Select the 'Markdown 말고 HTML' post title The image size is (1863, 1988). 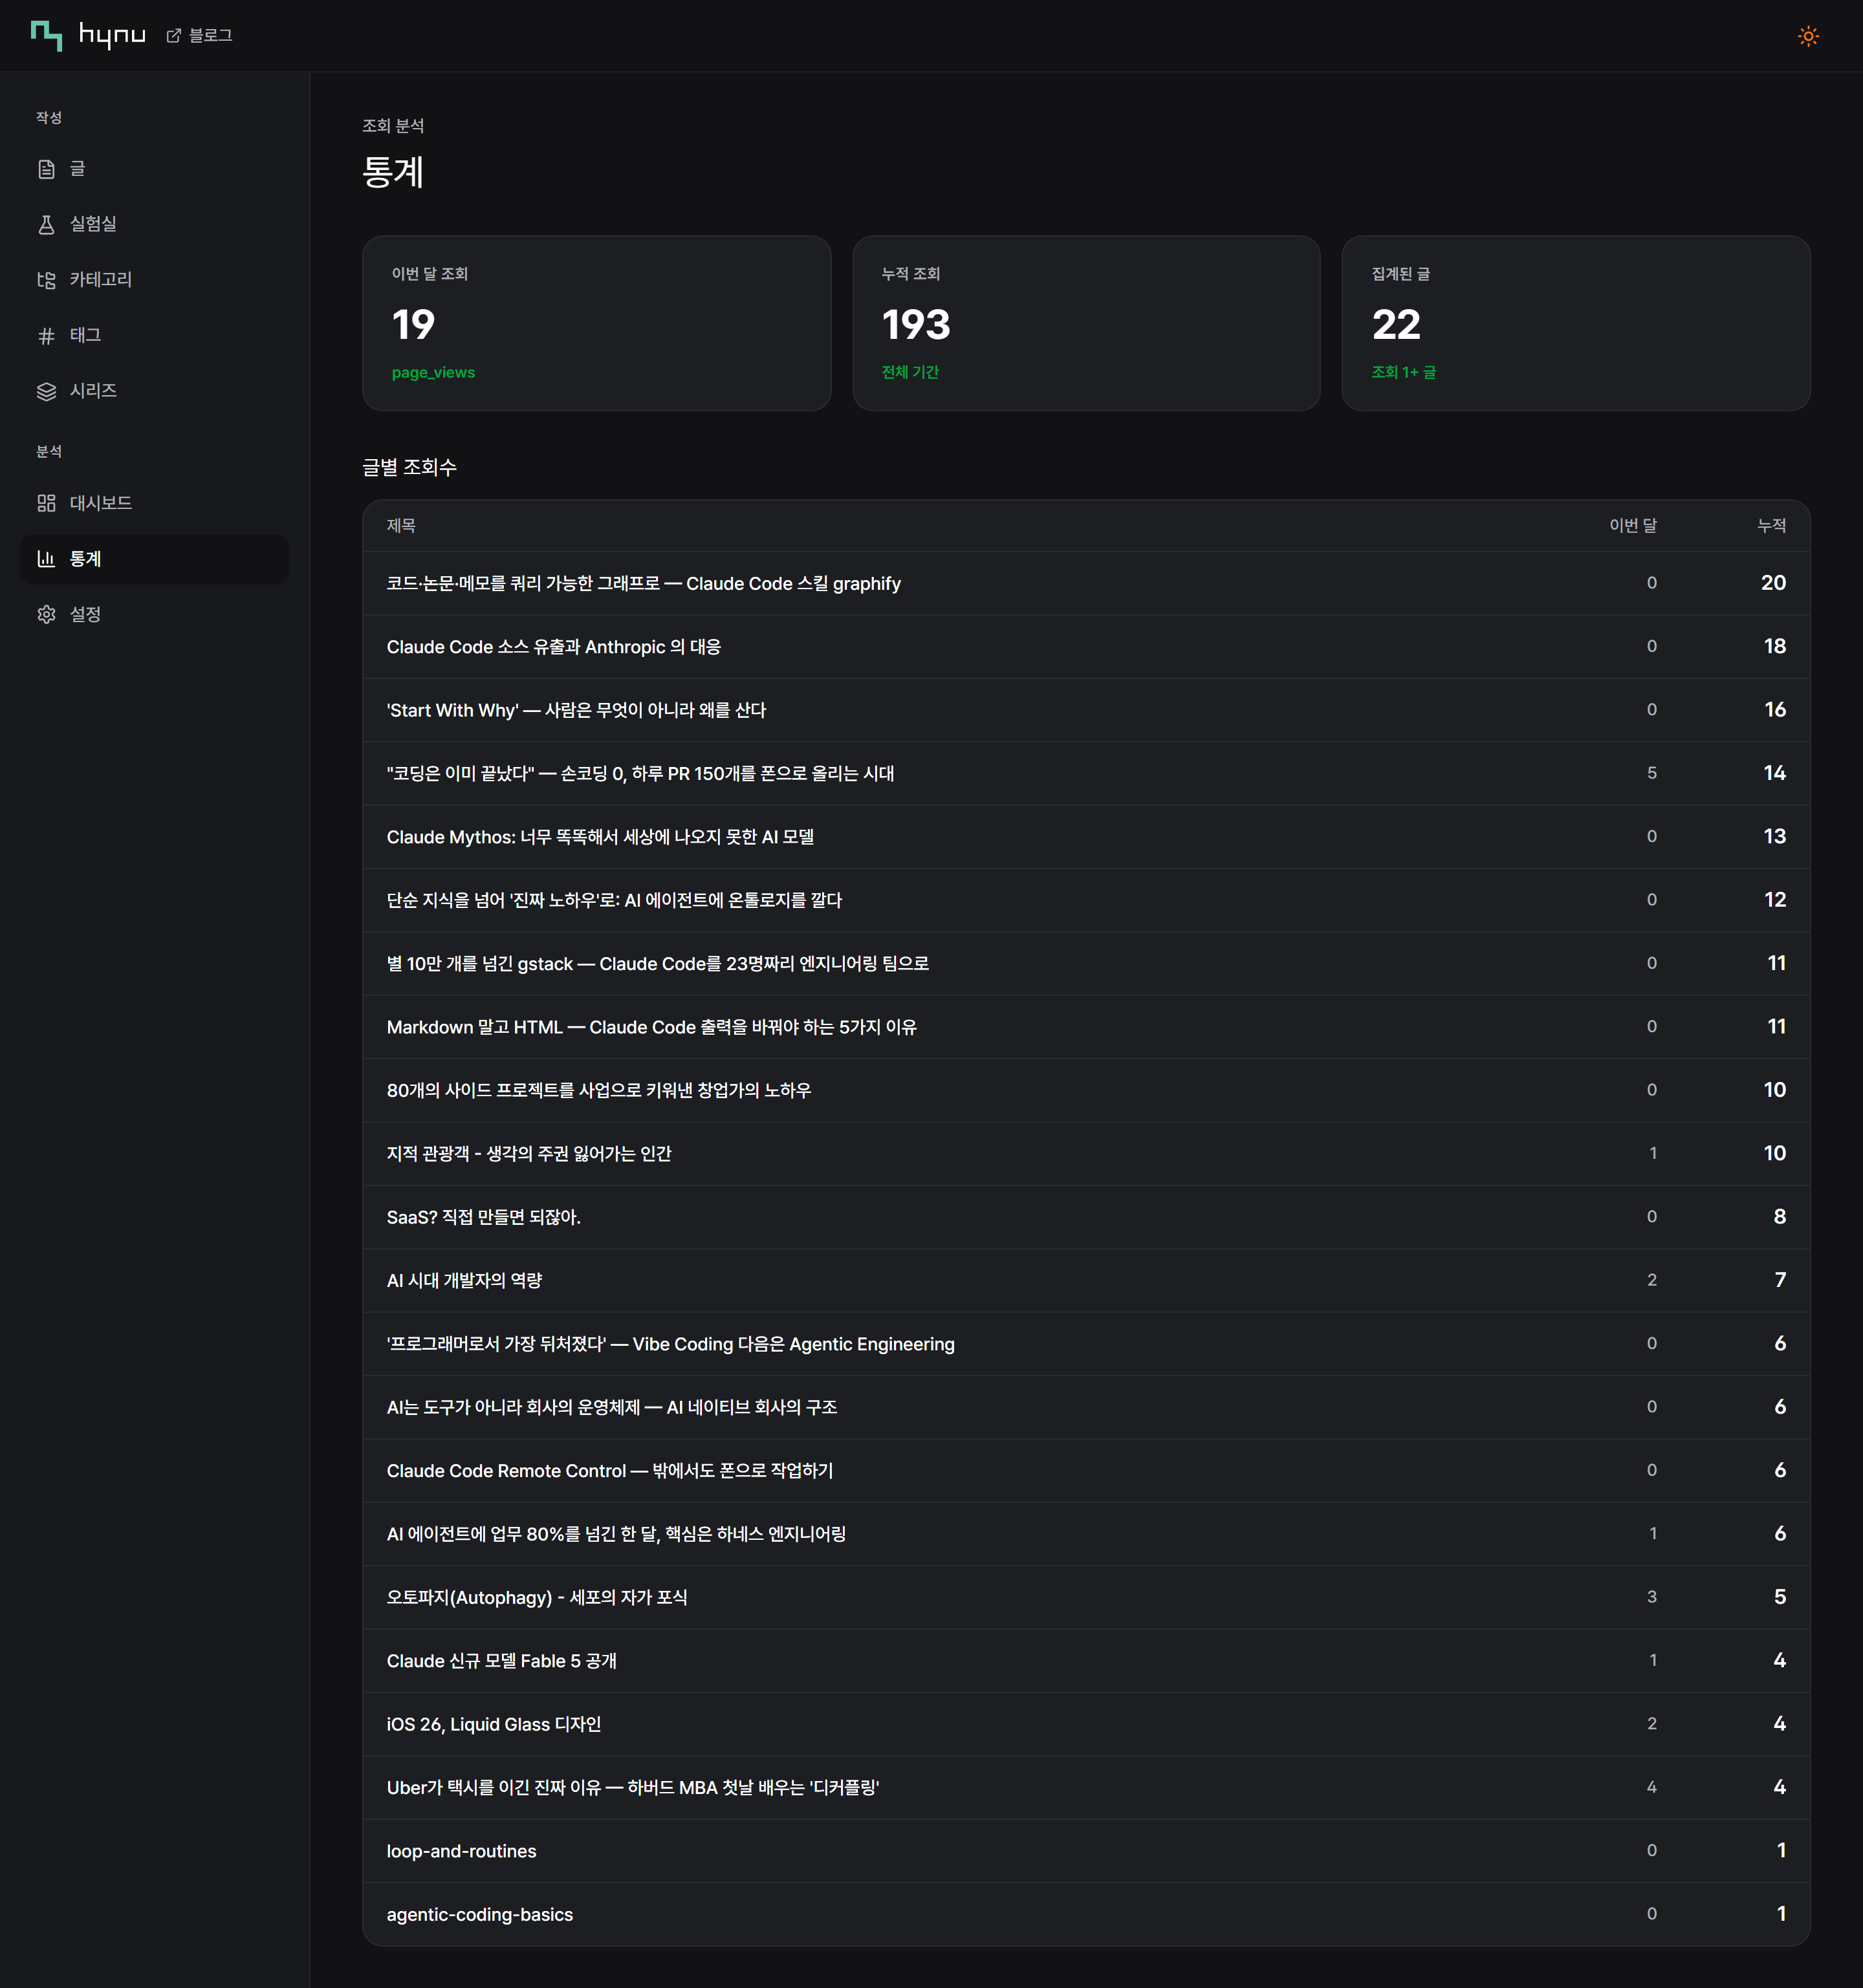click(652, 1027)
